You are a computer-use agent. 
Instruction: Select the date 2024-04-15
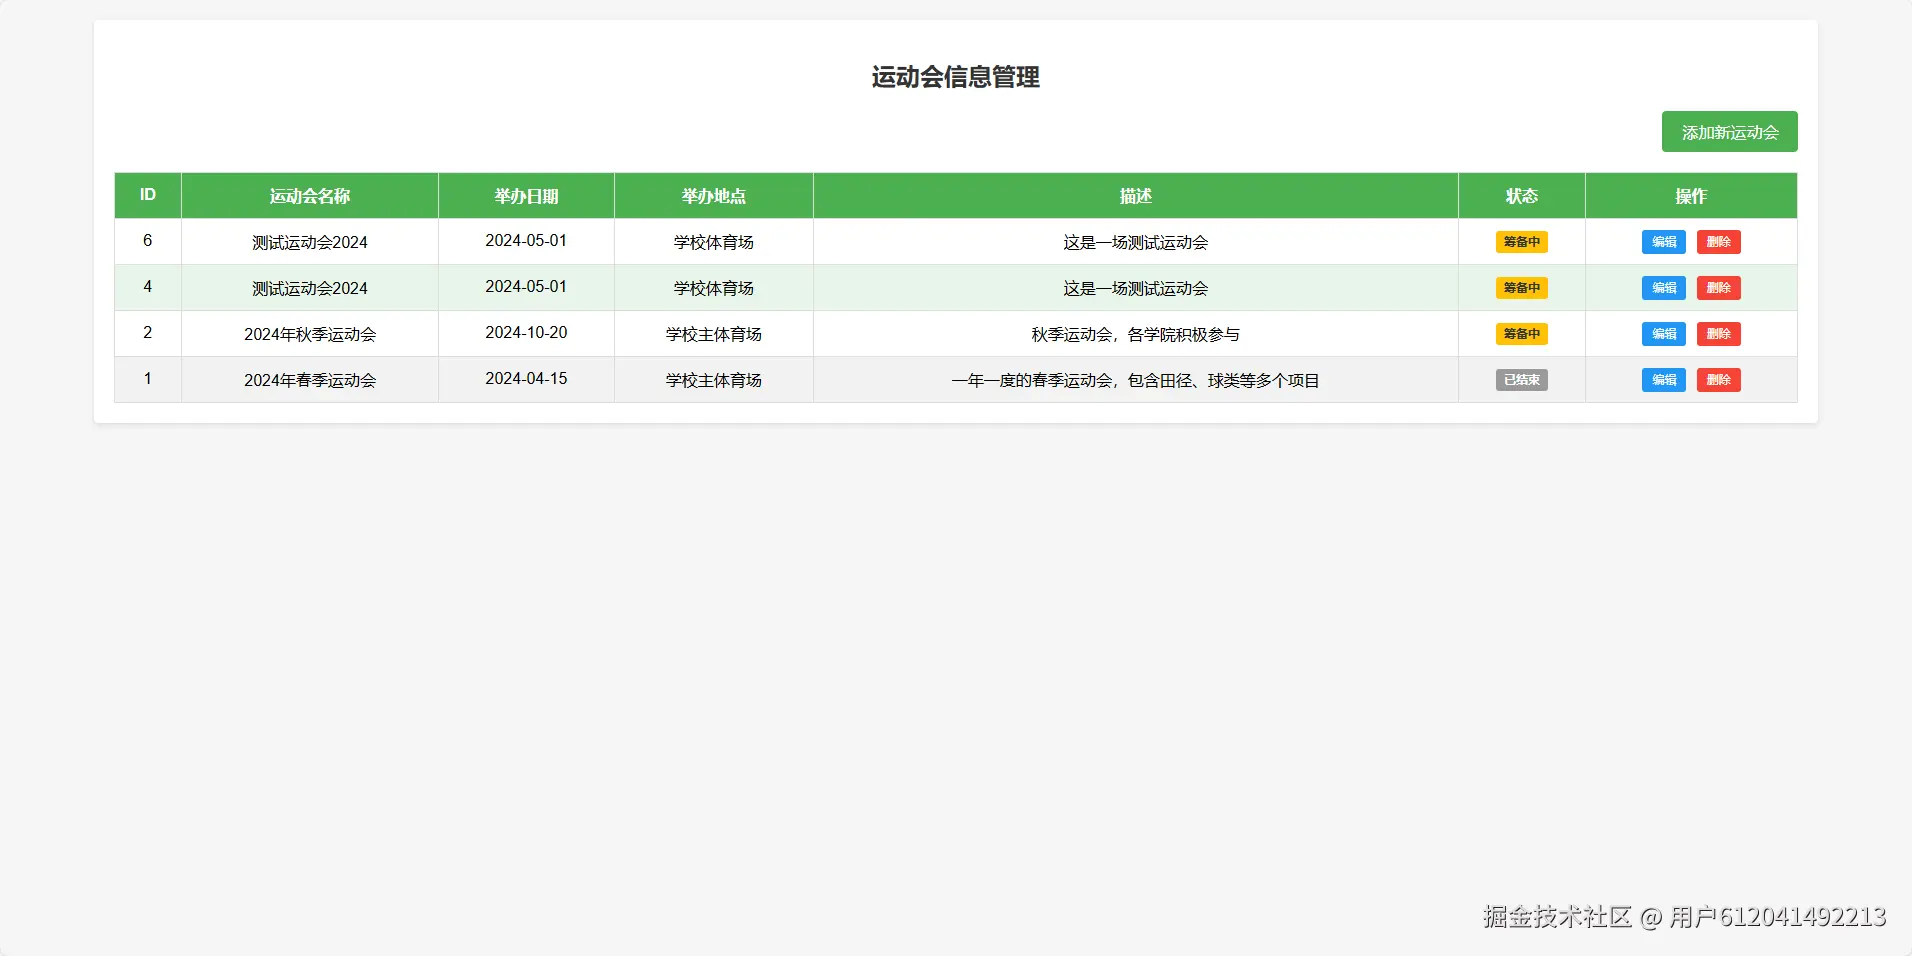pos(526,379)
